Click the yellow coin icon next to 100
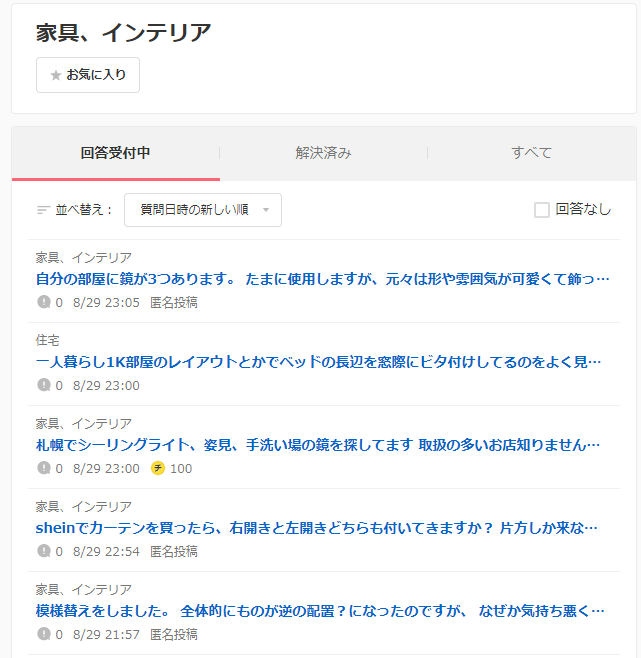641x658 pixels. [158, 468]
